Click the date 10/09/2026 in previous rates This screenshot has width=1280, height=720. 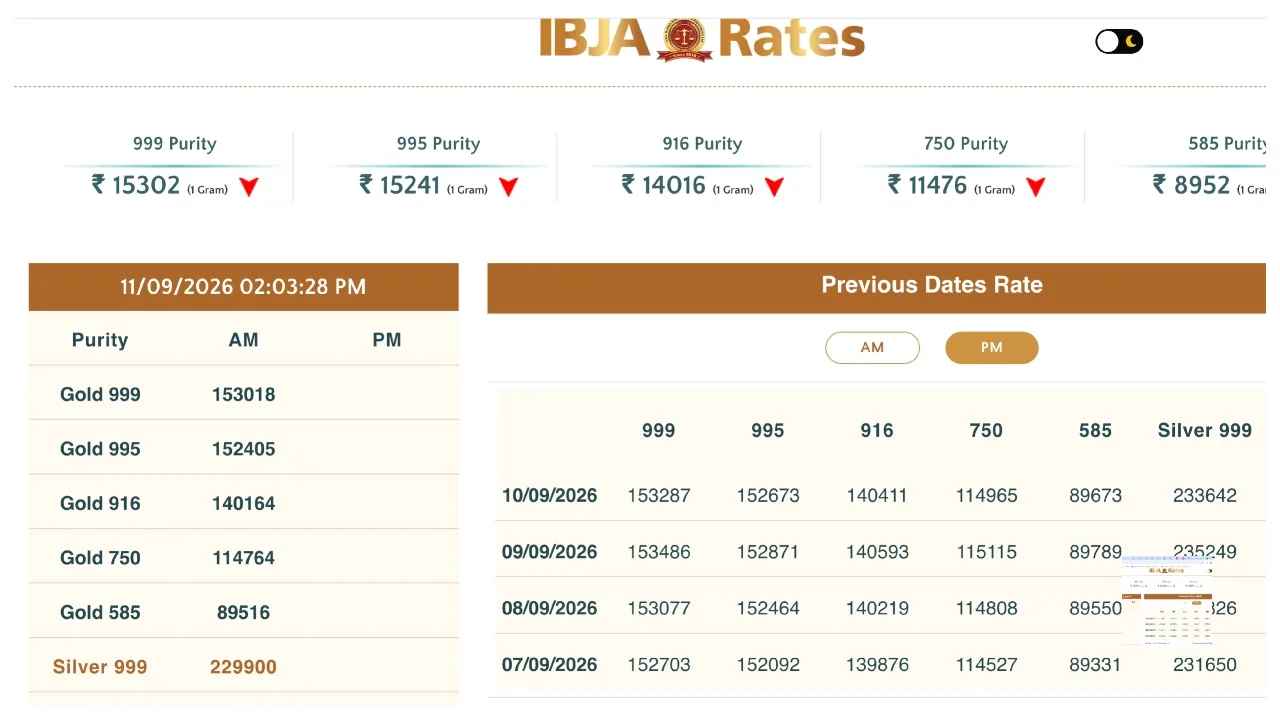550,496
